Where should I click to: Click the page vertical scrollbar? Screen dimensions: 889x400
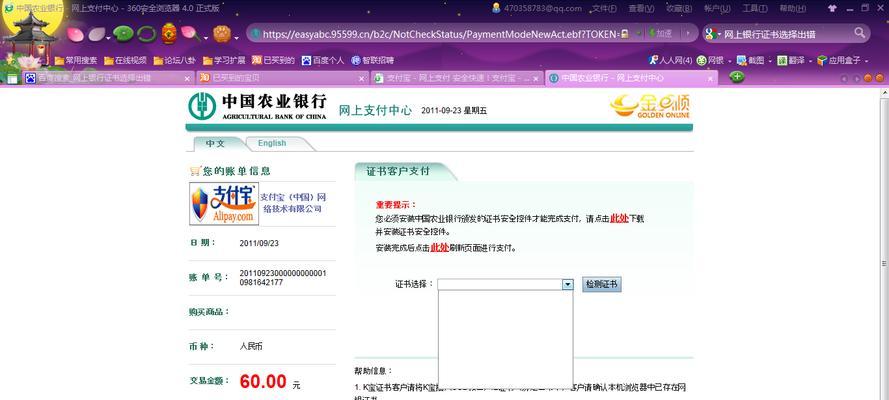coord(884,244)
